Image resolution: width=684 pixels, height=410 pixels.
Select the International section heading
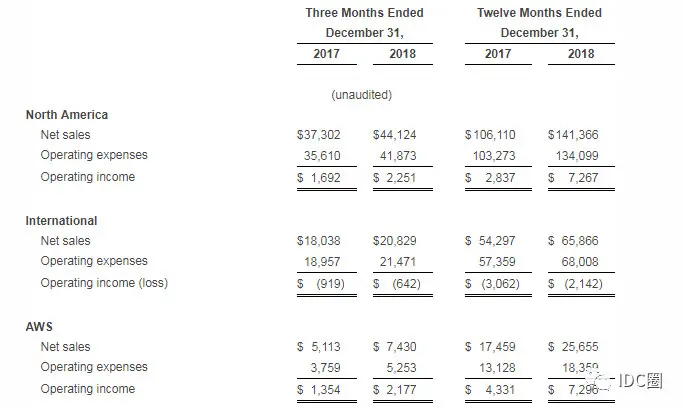[x=62, y=221]
